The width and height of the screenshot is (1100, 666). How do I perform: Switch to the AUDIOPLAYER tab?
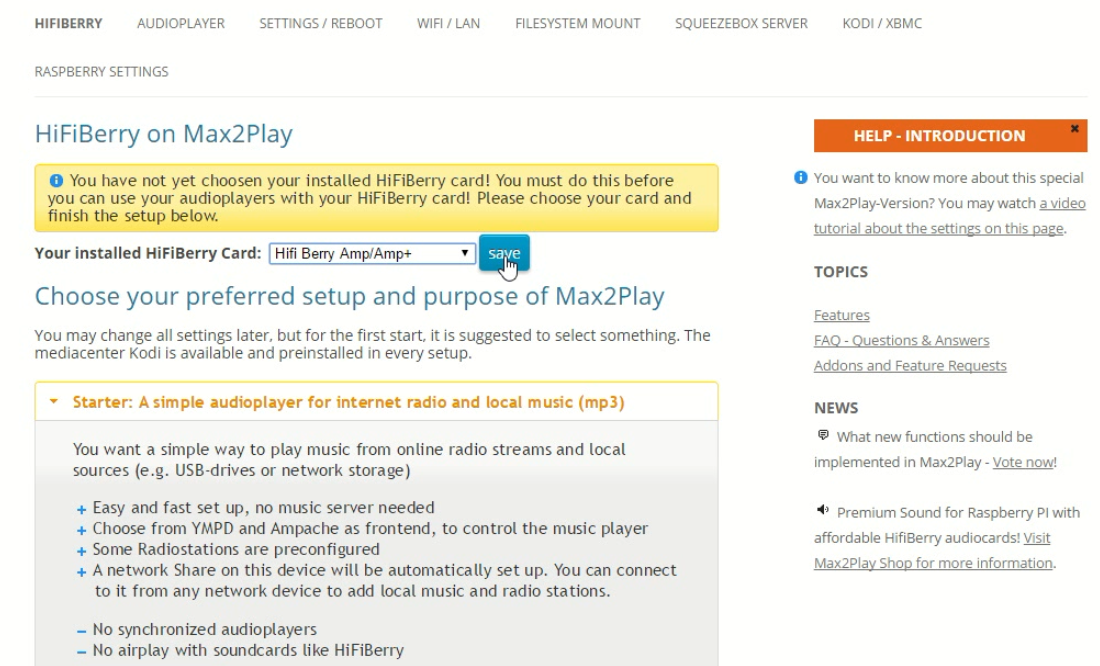(181, 23)
